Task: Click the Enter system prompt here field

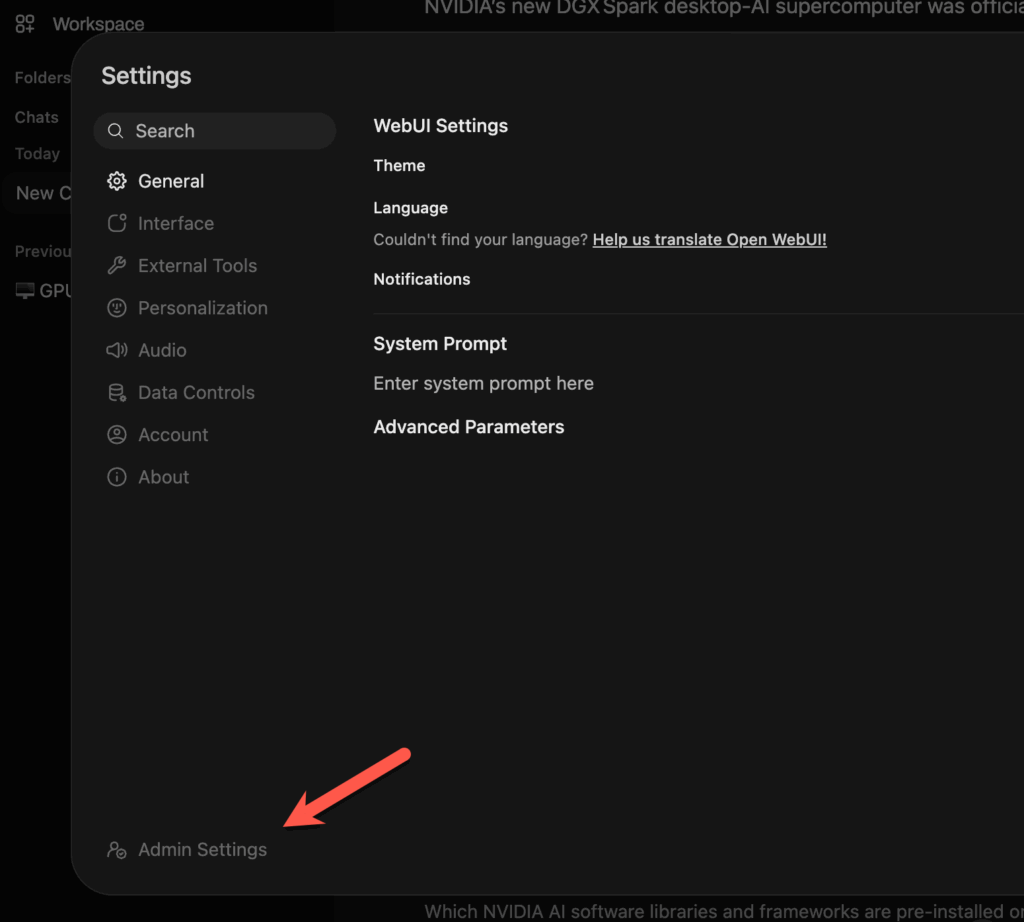Action: click(483, 383)
